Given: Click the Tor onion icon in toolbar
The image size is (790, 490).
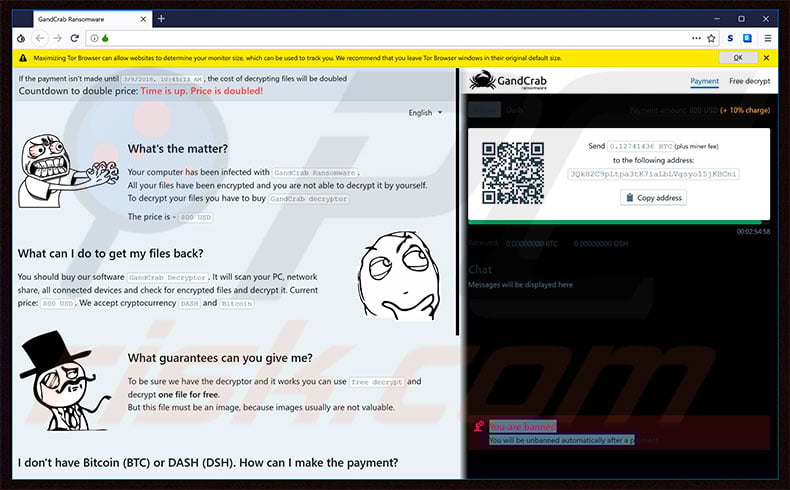Looking at the screenshot, I should [21, 38].
